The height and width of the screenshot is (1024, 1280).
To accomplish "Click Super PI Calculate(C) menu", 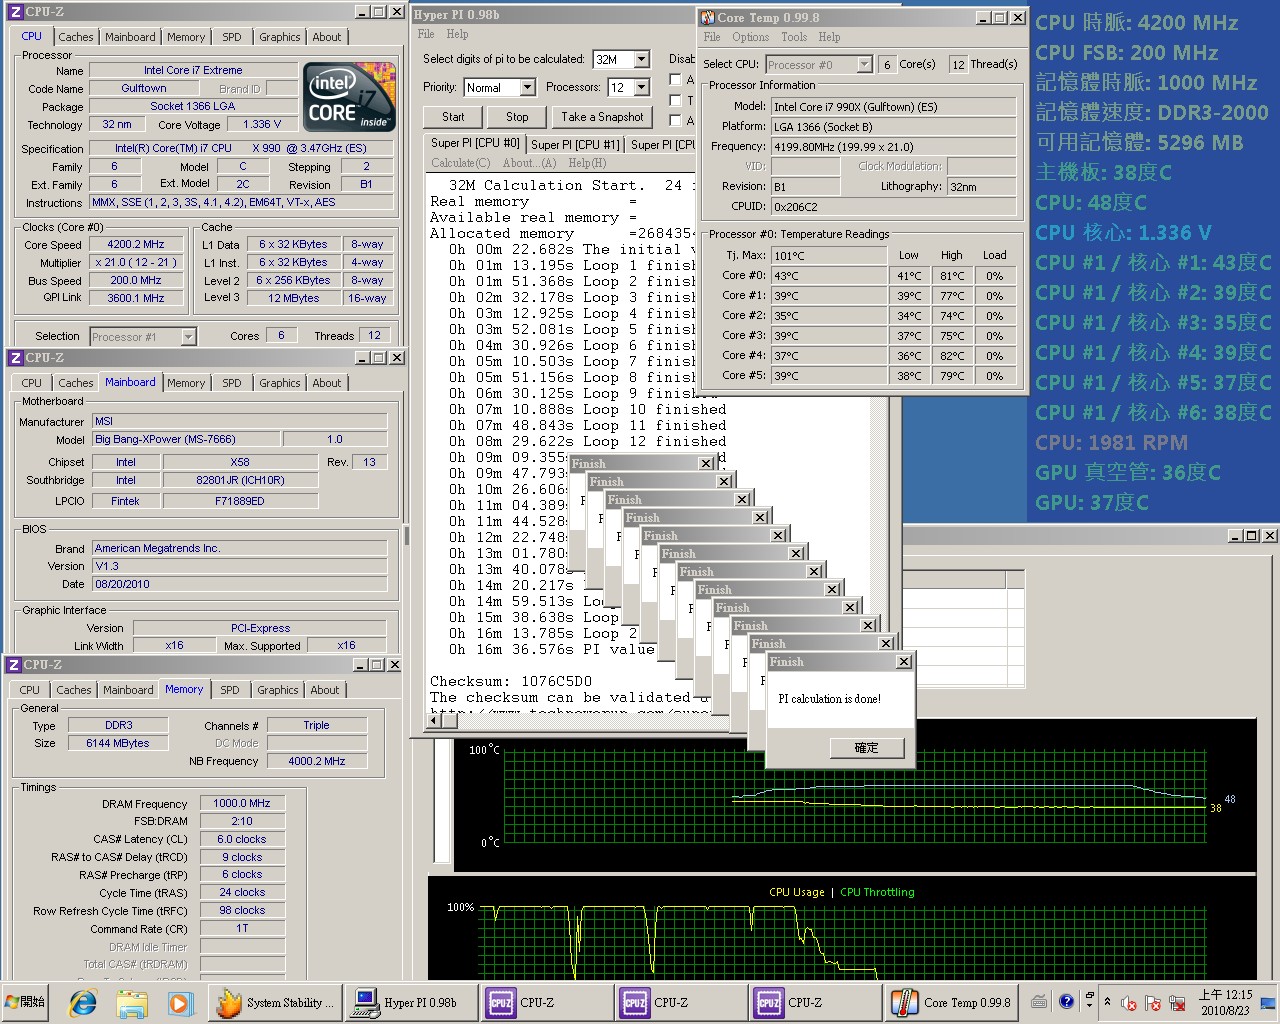I will coord(461,163).
